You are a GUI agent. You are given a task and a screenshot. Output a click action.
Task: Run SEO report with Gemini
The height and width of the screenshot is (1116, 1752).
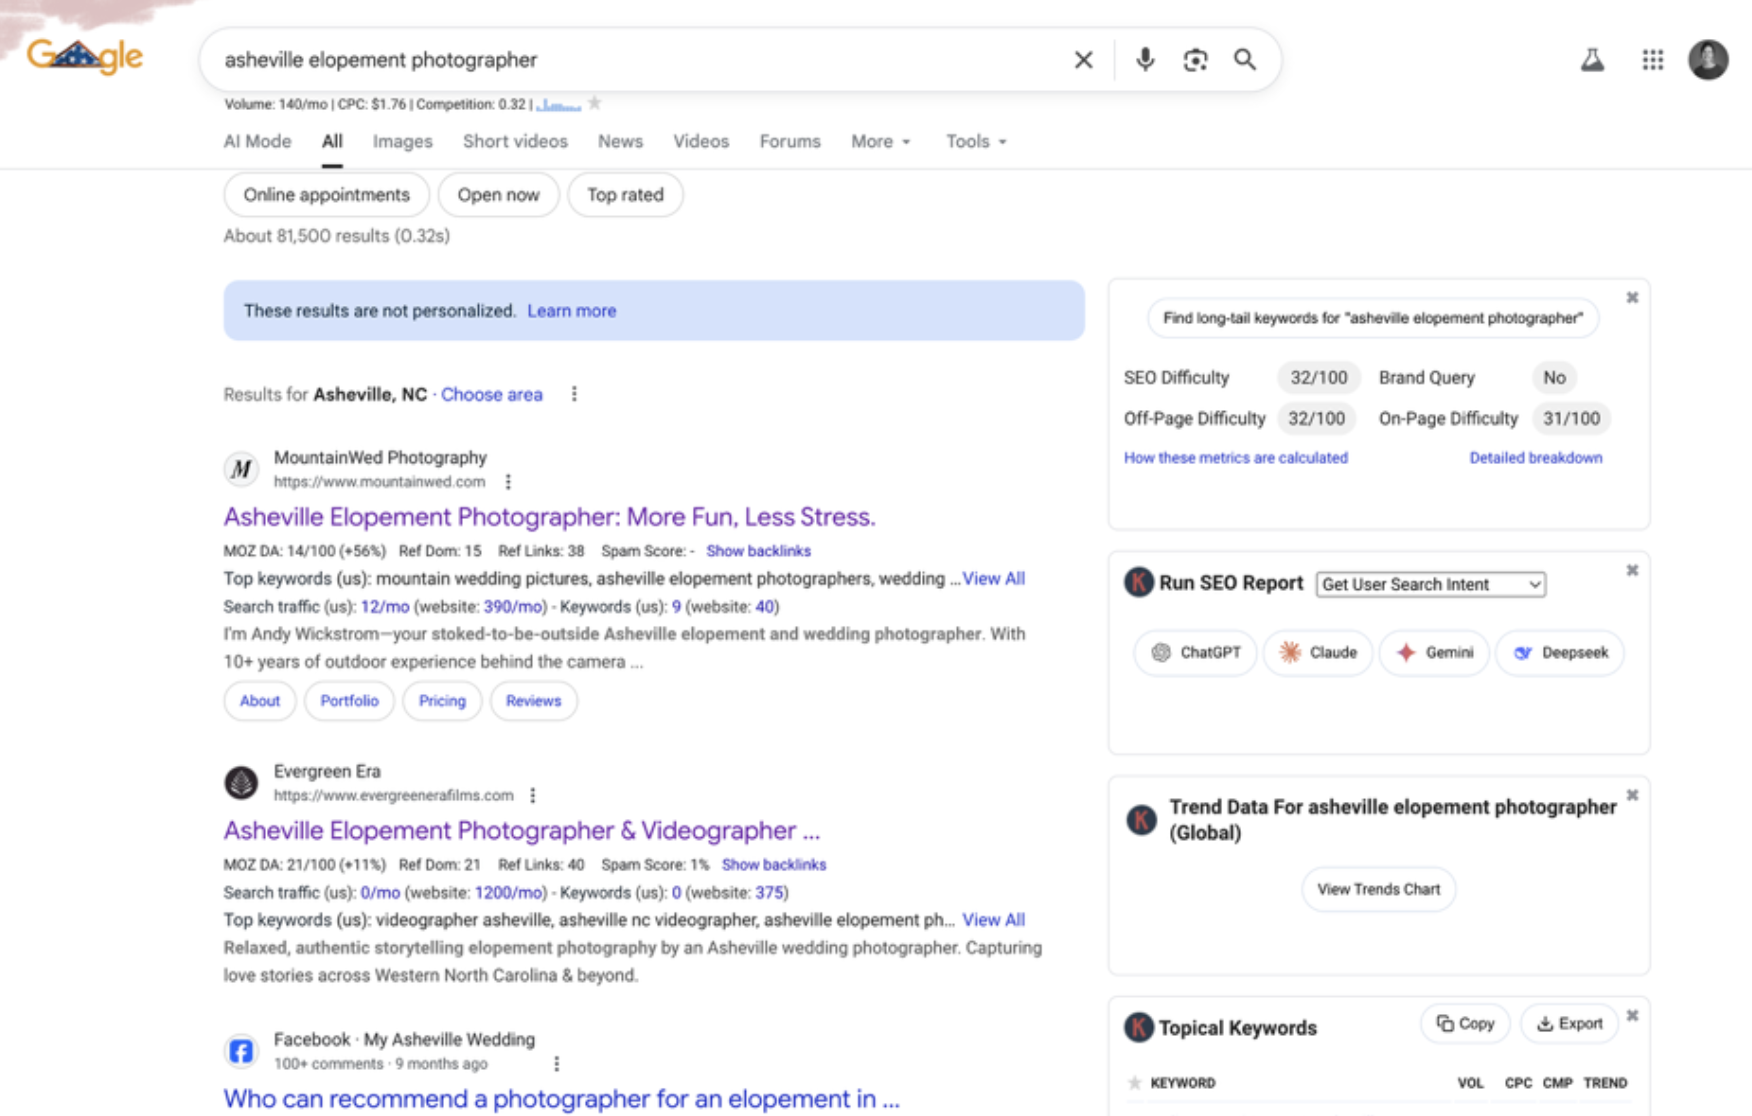tap(1433, 652)
